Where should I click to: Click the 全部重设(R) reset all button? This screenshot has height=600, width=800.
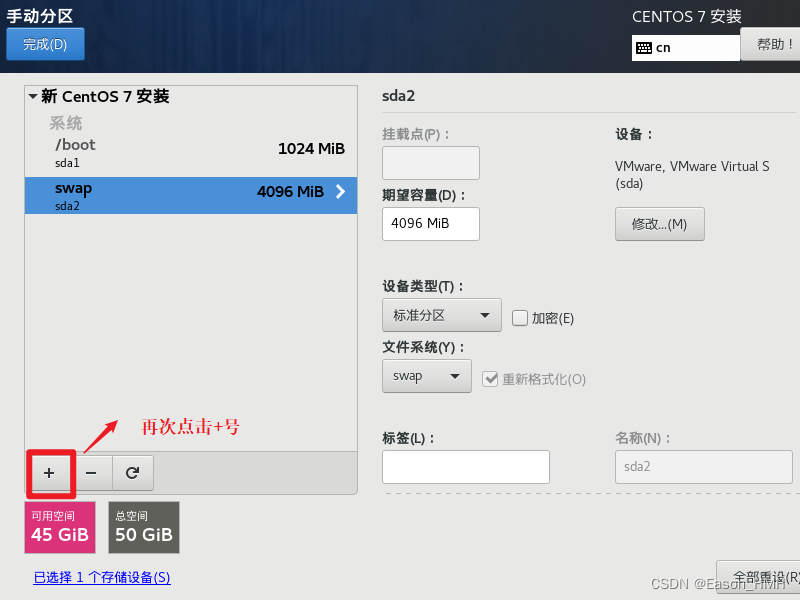coord(758,577)
